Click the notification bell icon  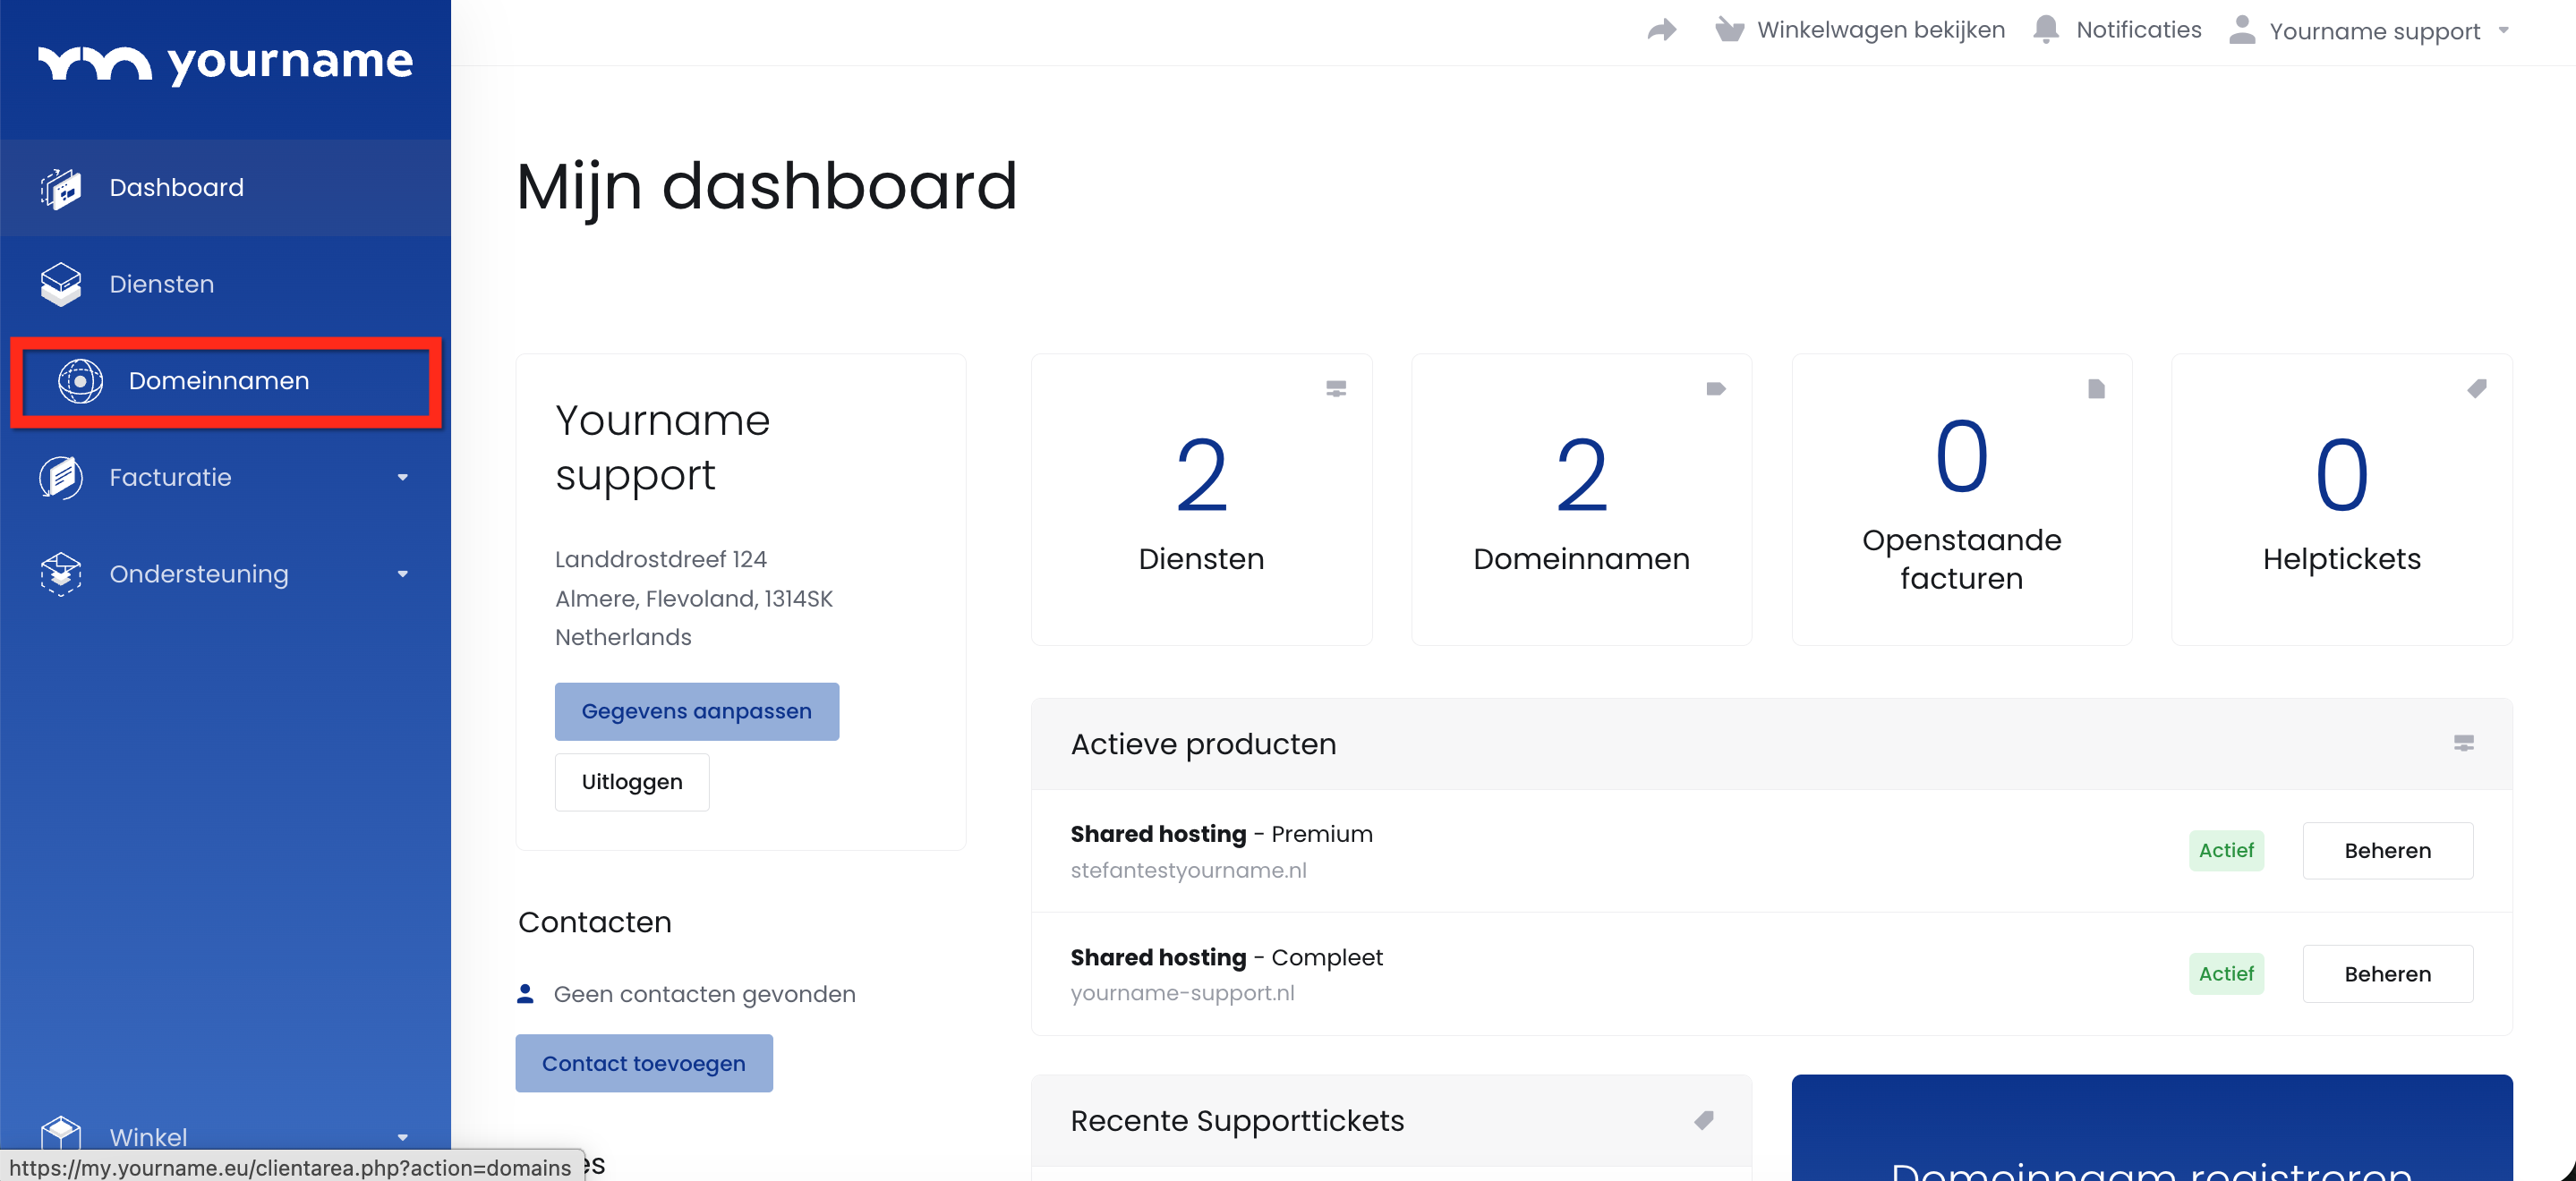tap(2046, 30)
